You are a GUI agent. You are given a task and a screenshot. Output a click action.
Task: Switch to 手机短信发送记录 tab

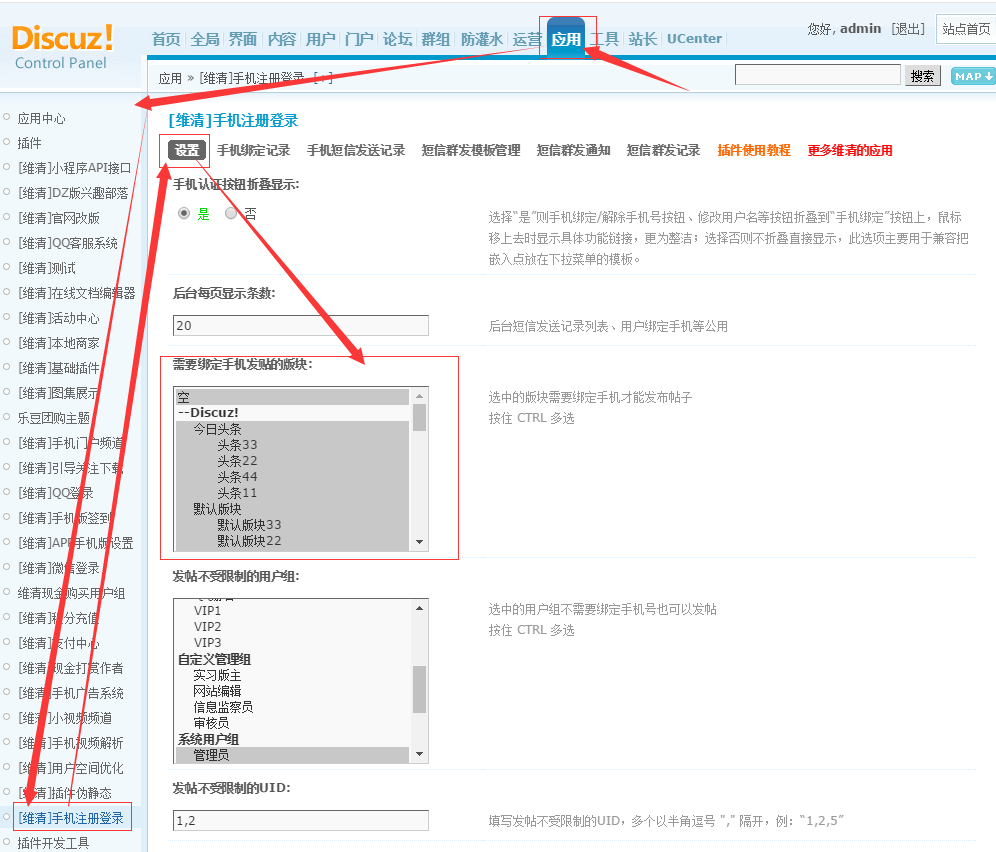356,150
